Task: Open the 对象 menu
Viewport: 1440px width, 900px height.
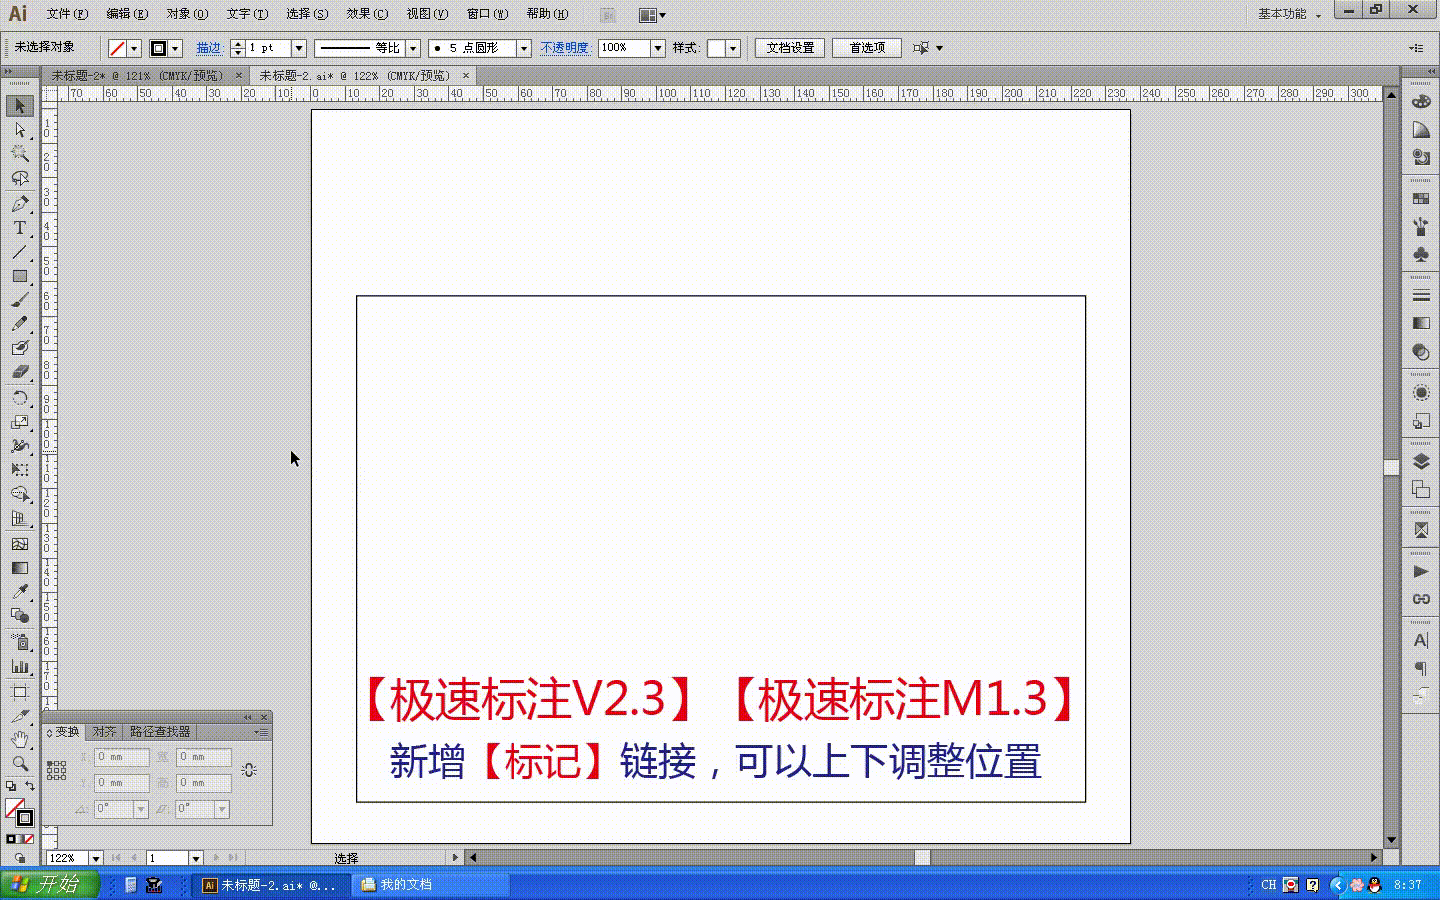Action: click(187, 14)
